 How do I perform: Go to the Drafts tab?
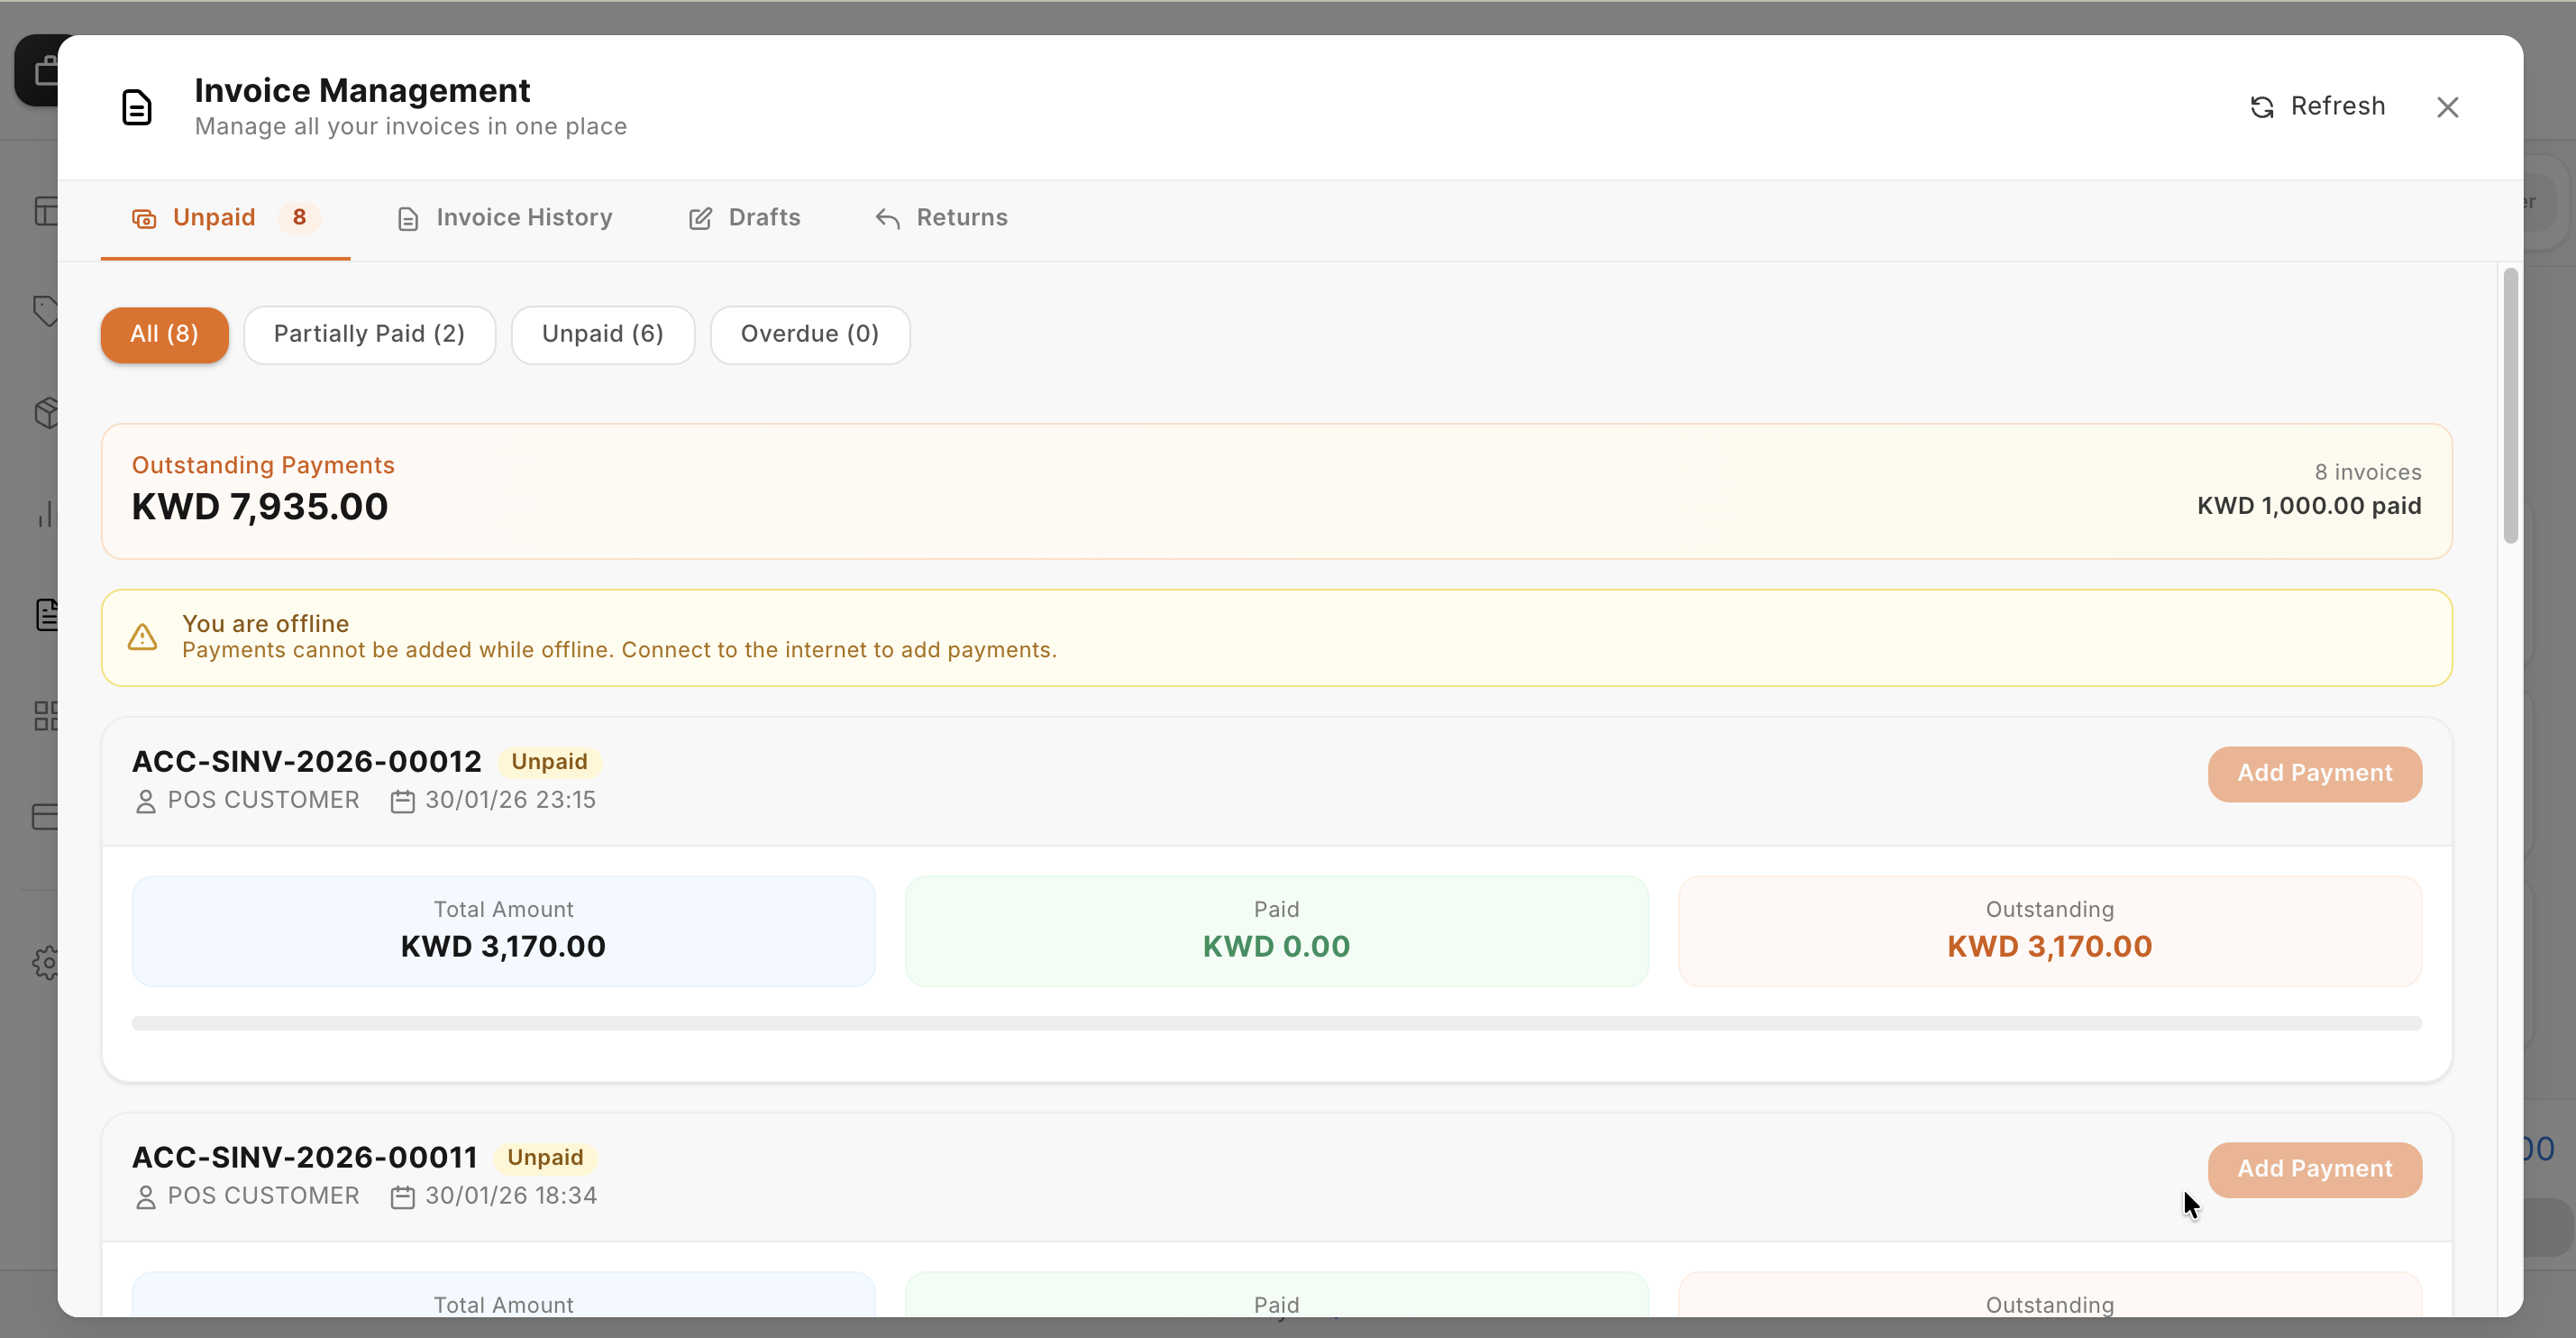pyautogui.click(x=744, y=218)
